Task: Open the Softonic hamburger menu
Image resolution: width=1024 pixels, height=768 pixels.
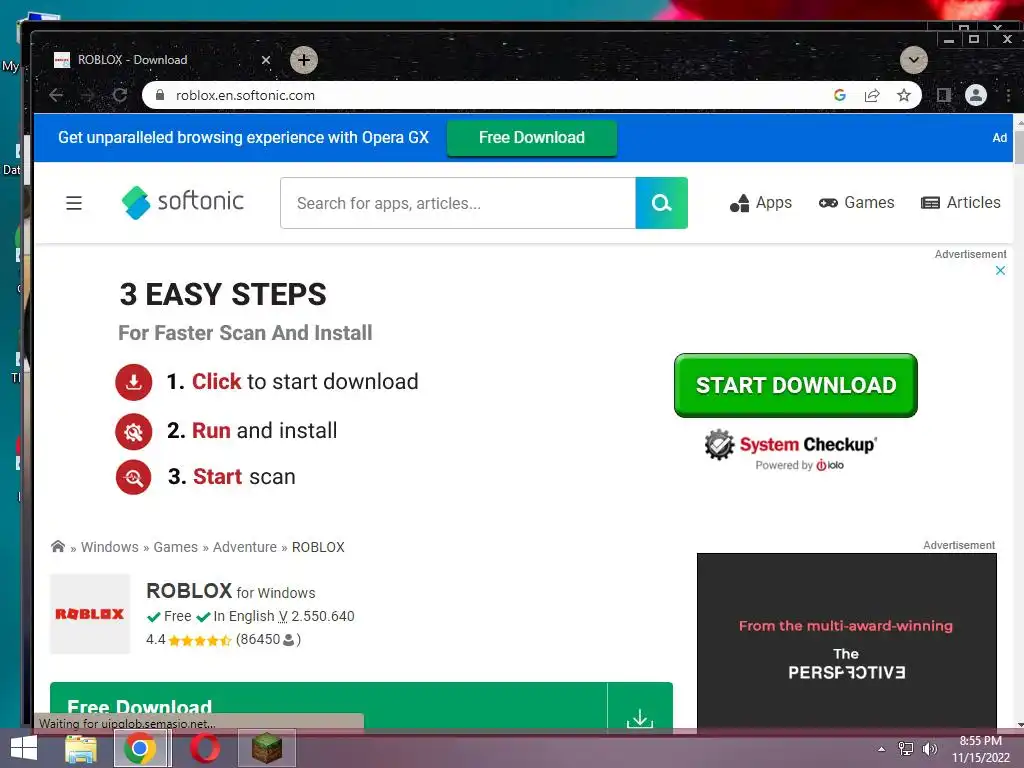Action: 74,203
